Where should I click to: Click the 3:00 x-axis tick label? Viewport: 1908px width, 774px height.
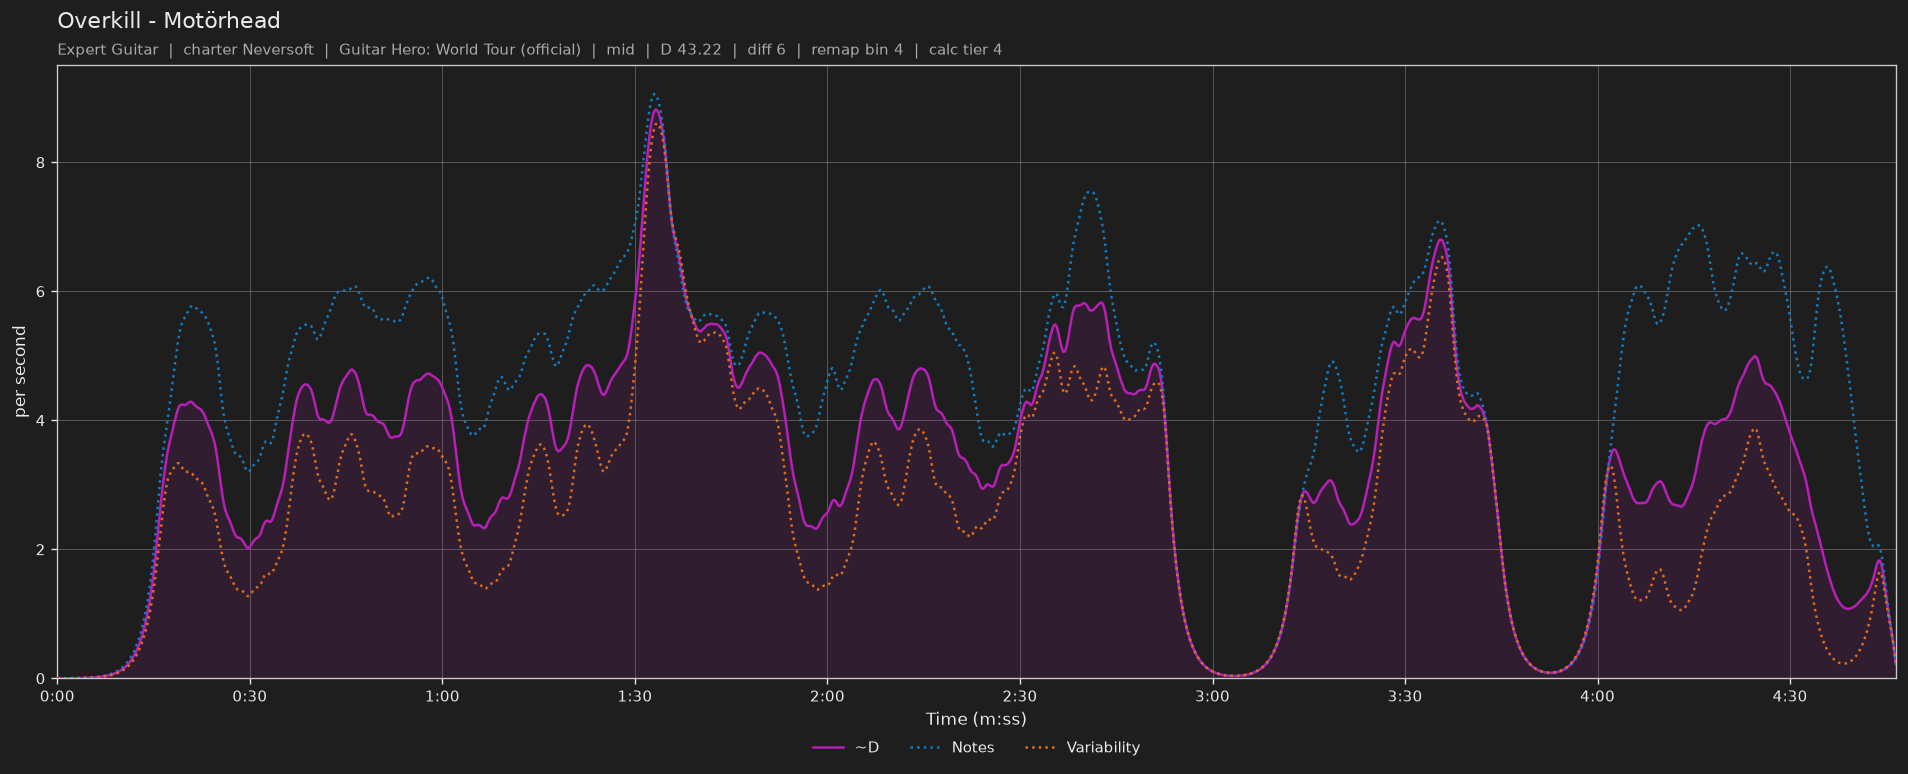coord(1212,696)
